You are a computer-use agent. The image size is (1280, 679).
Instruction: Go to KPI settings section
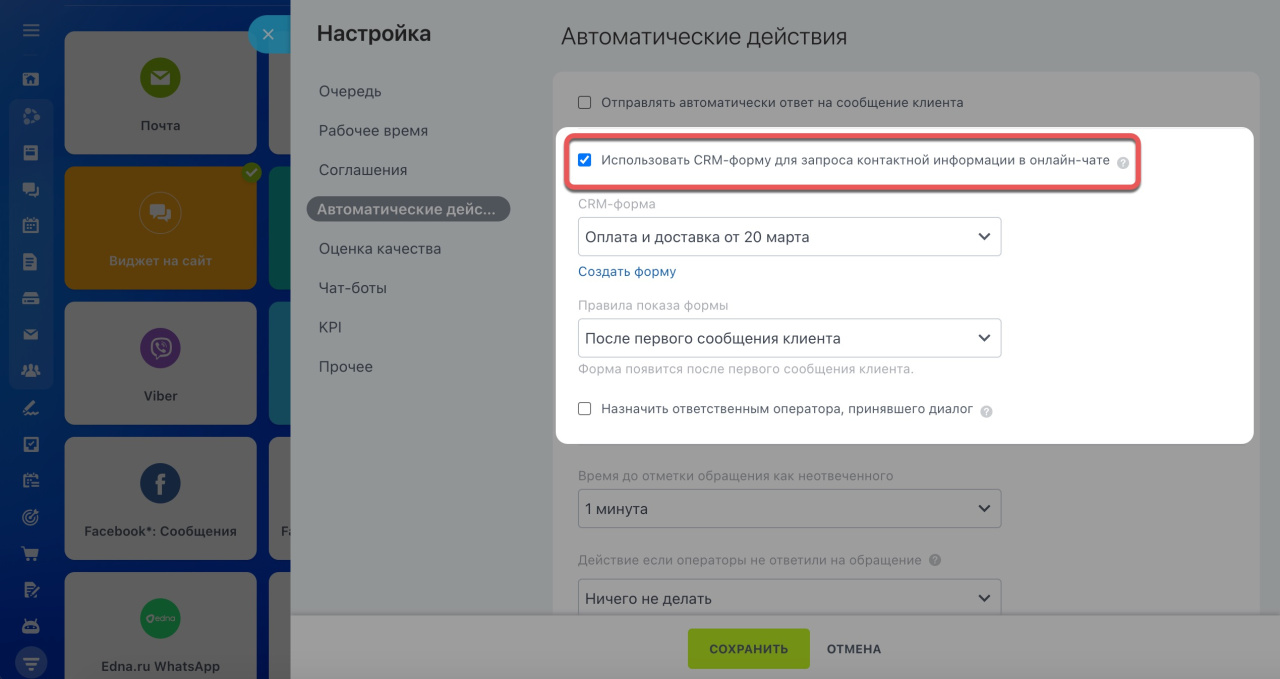click(x=331, y=327)
